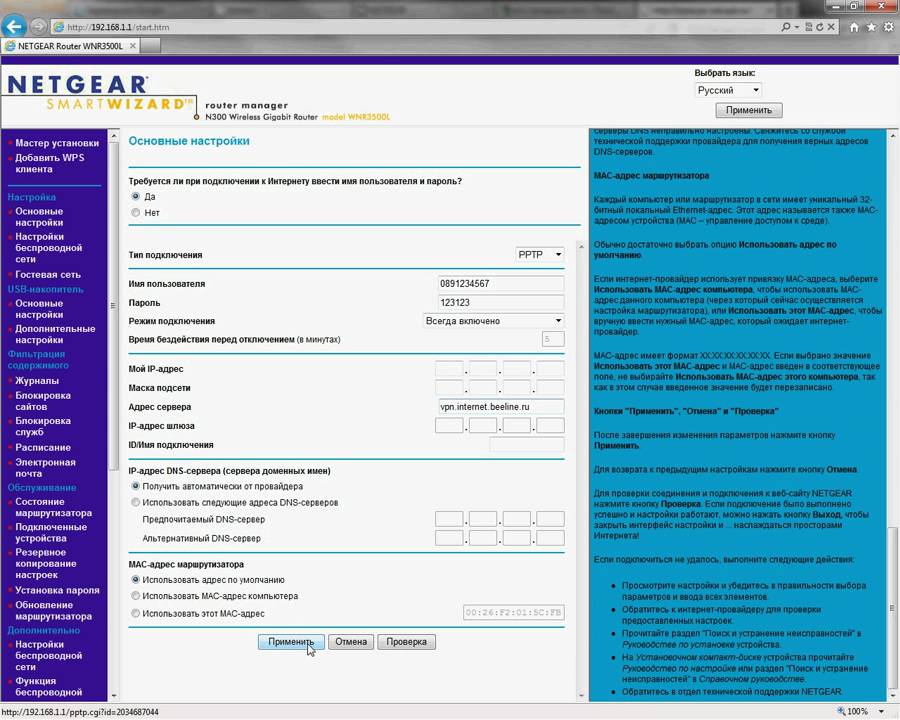Open Резервное копирование настроек link
Image resolution: width=900 pixels, height=720 pixels.
45,563
